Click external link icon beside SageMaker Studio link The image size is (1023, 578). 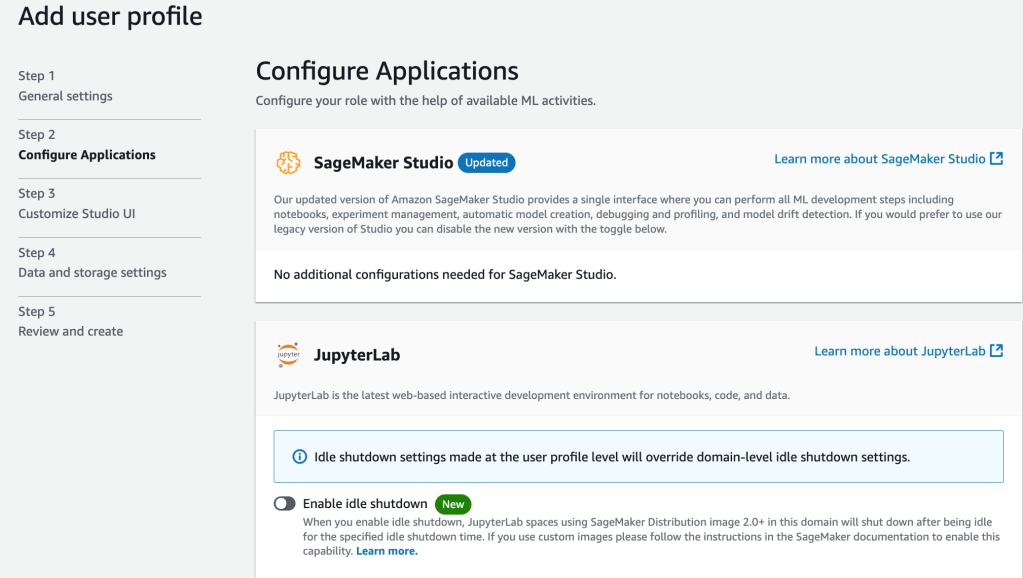click(996, 159)
